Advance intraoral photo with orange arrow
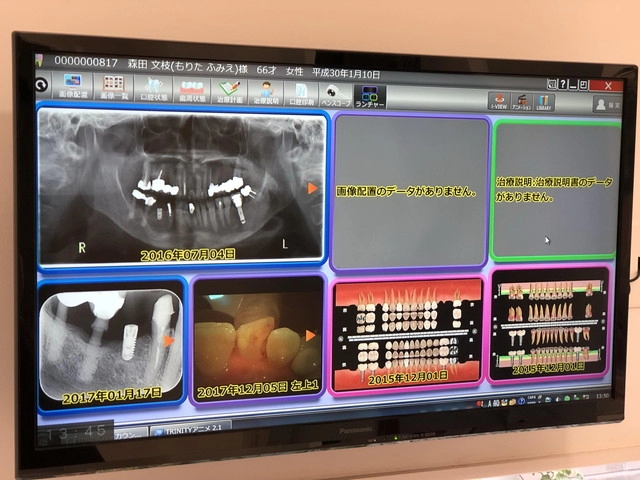This screenshot has height=480, width=640. coord(310,336)
